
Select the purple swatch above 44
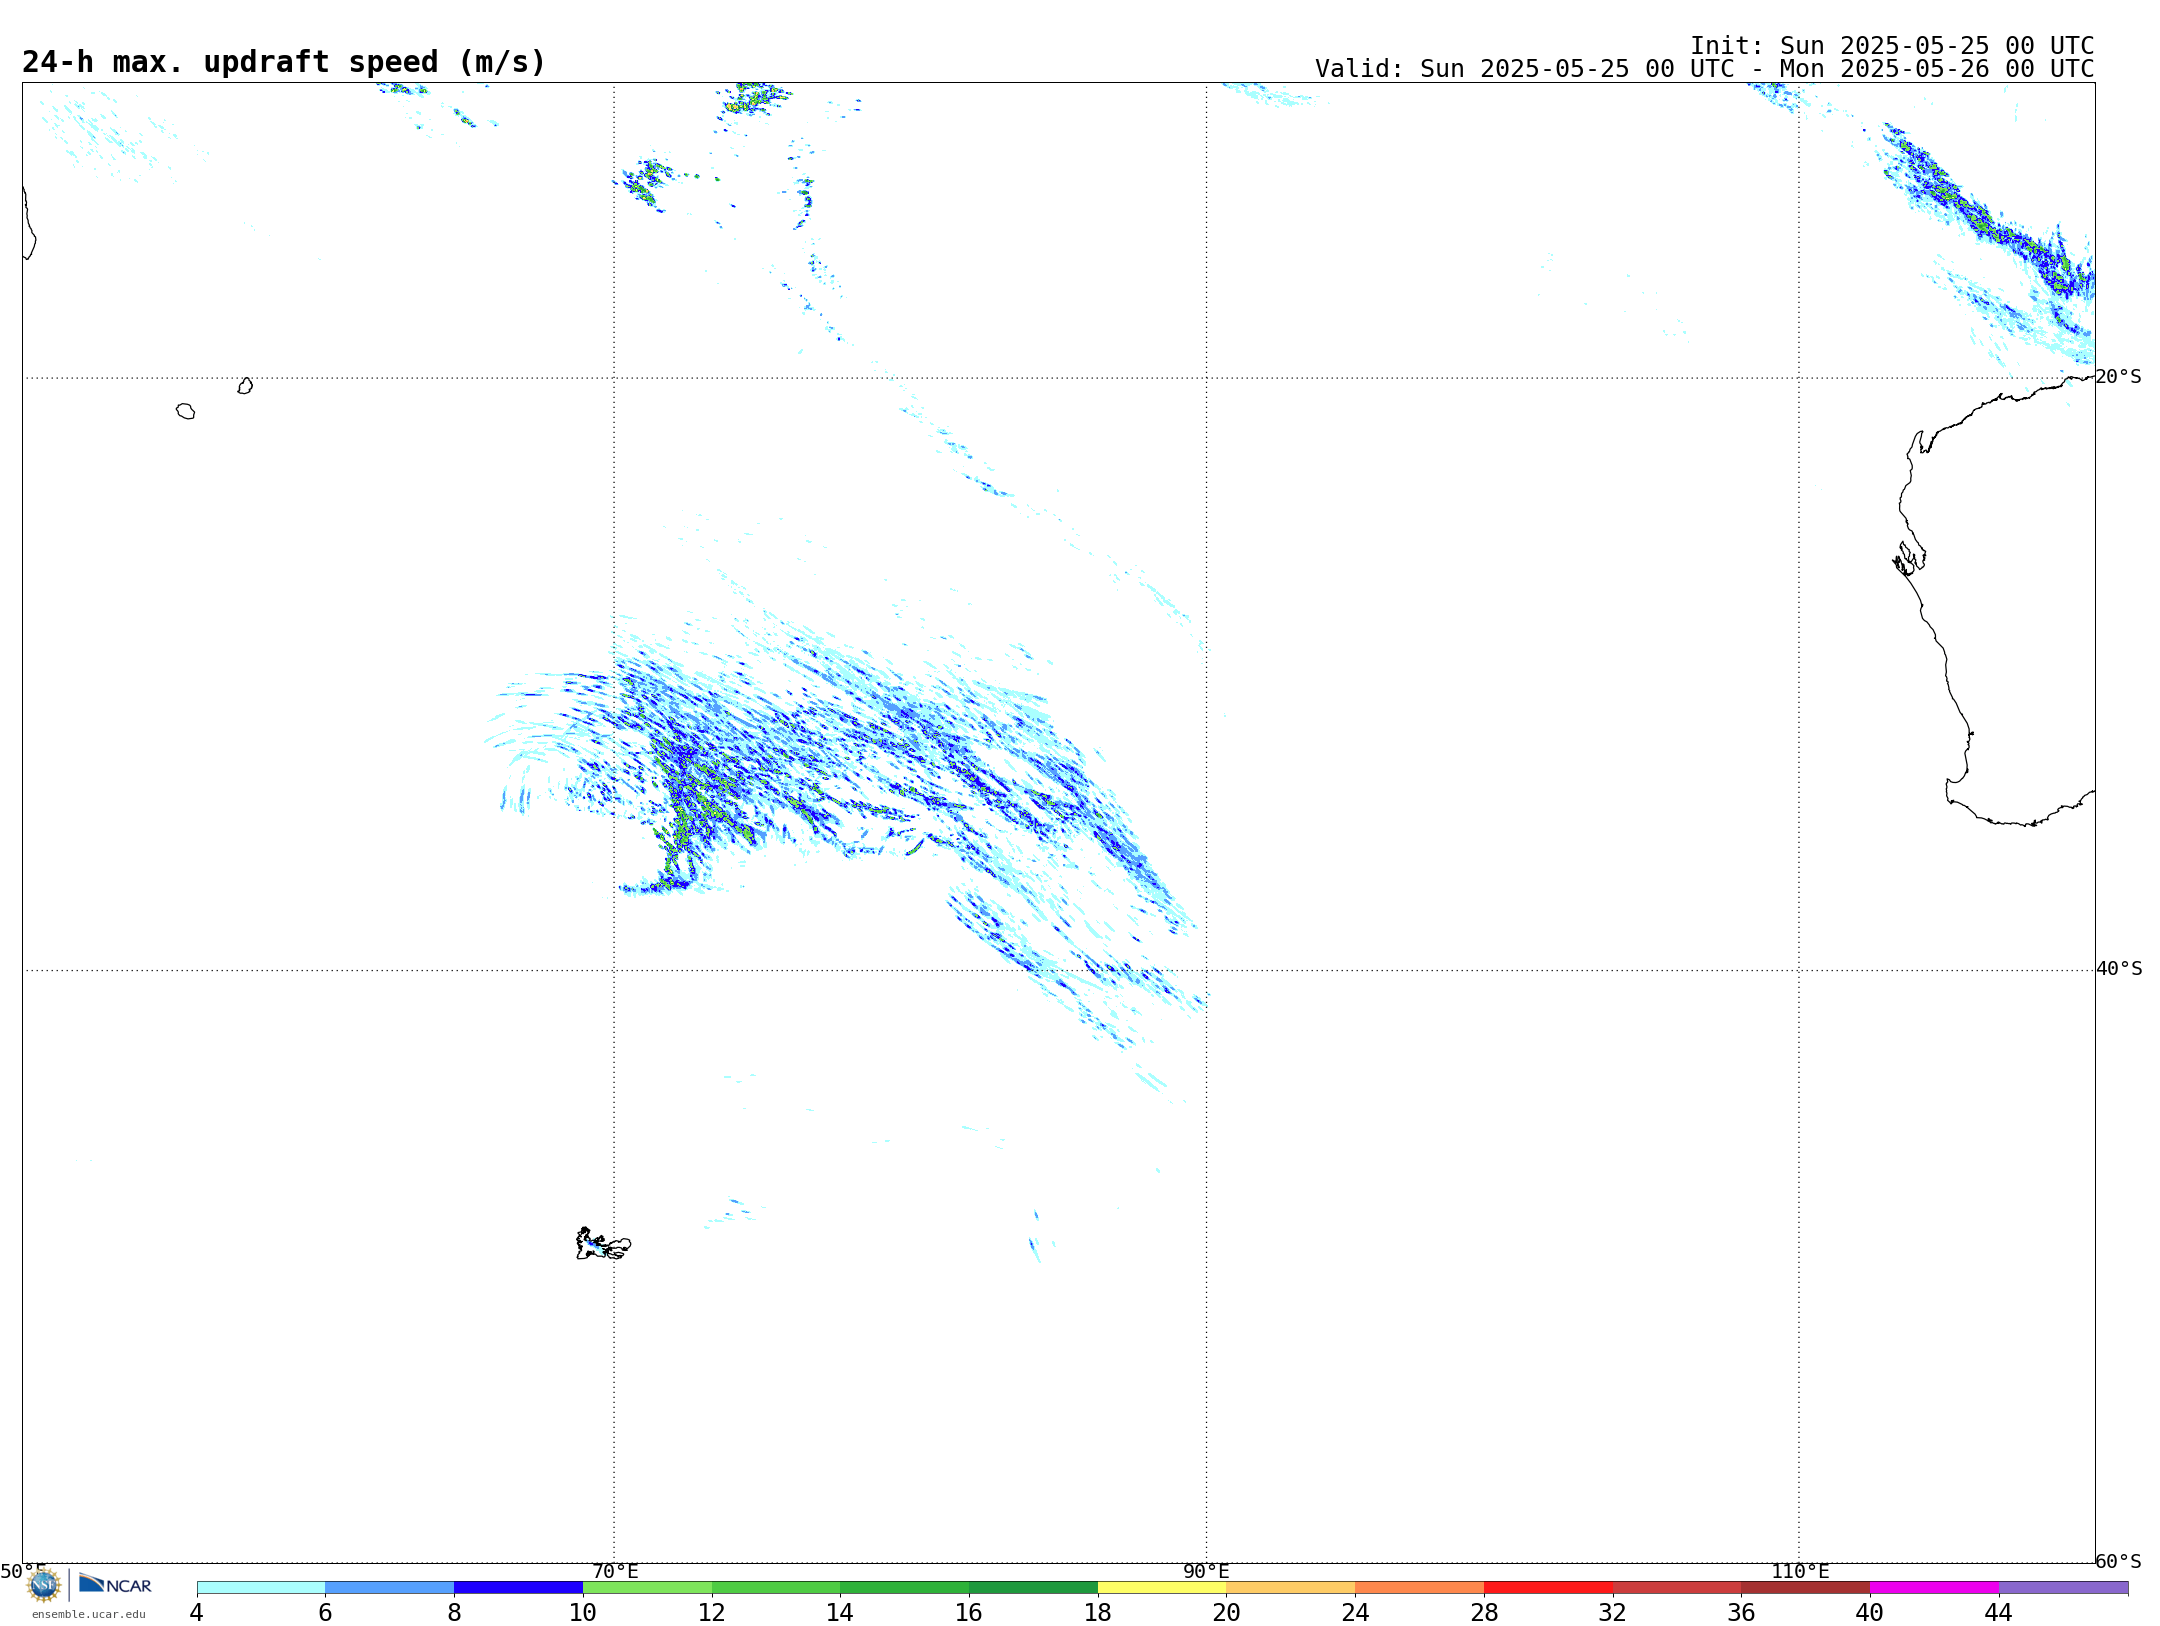click(x=2063, y=1587)
